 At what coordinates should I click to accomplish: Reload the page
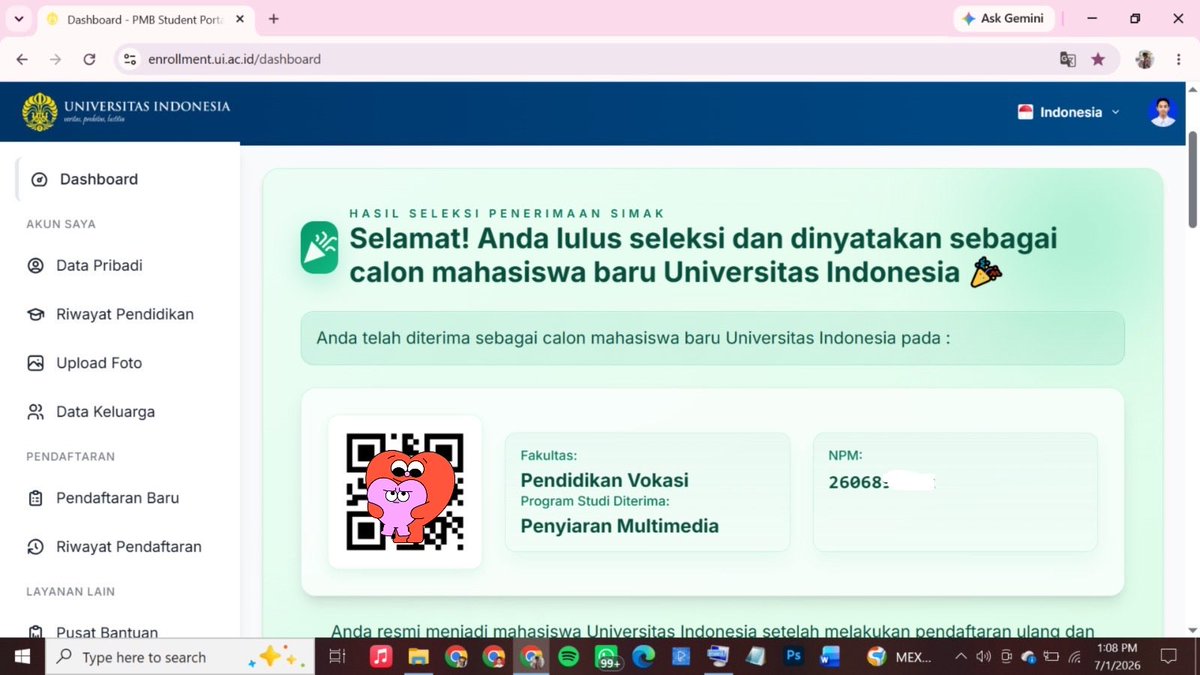[89, 59]
